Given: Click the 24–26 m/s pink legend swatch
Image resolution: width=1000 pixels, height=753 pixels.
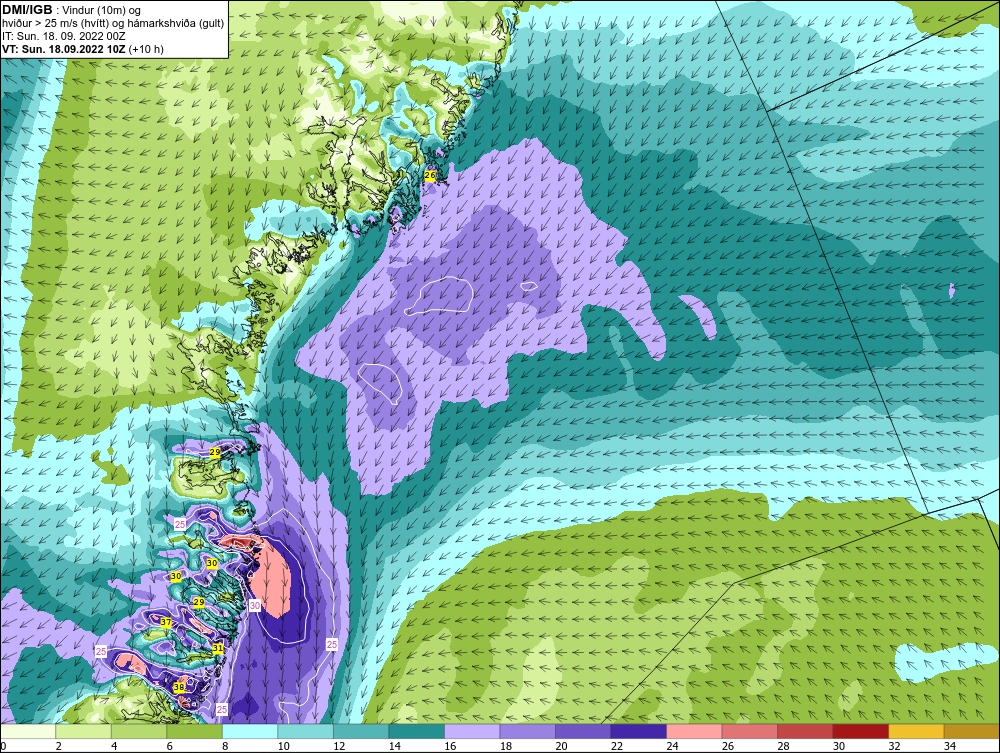Looking at the screenshot, I should [x=694, y=731].
